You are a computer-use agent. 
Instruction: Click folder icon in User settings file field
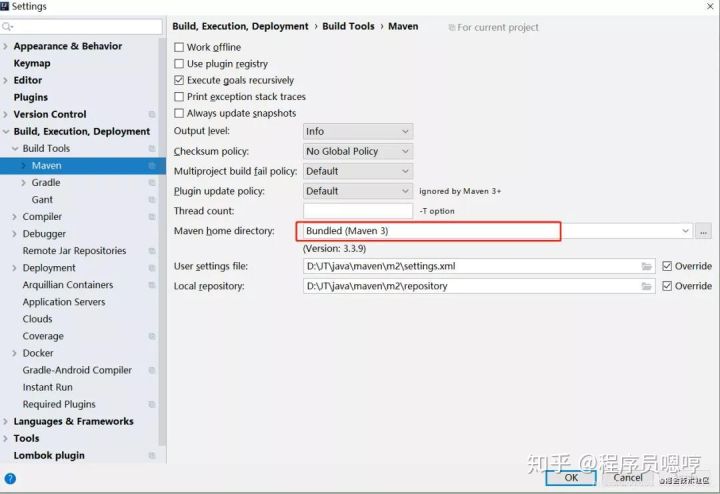(647, 266)
